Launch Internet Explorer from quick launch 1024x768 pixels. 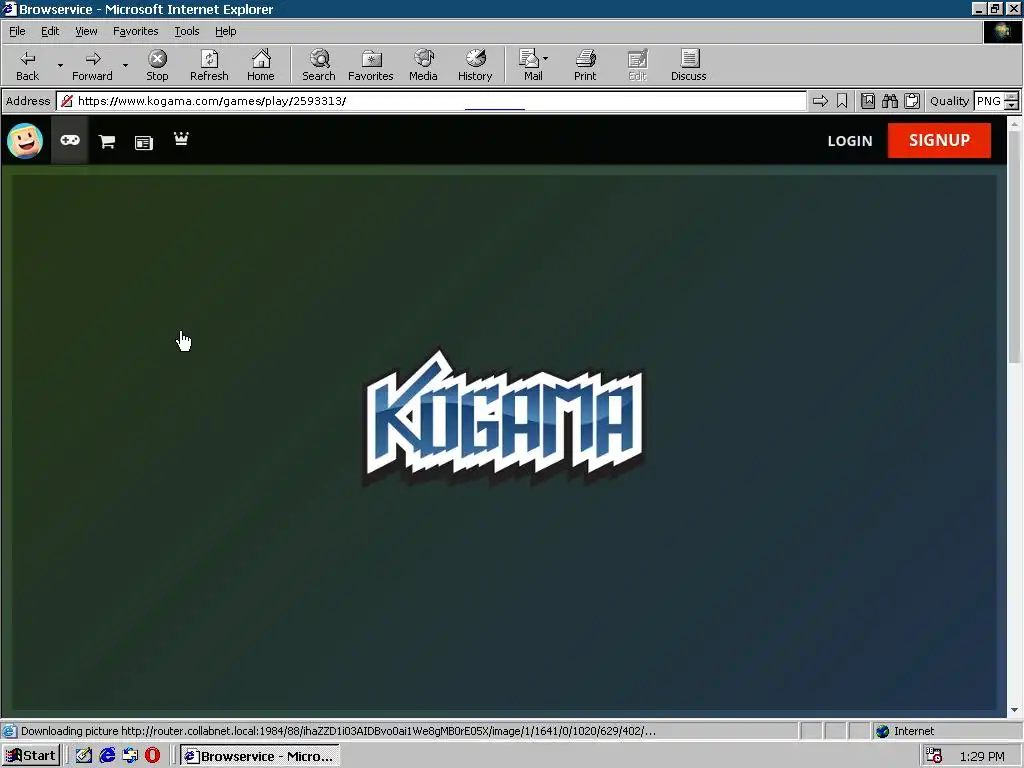coord(107,756)
